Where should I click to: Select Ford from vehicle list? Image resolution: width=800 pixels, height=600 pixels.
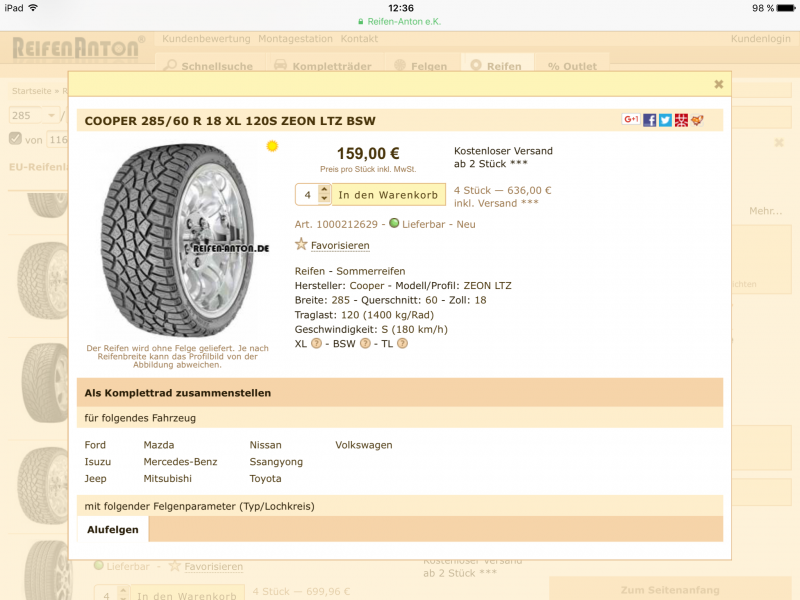(95, 445)
